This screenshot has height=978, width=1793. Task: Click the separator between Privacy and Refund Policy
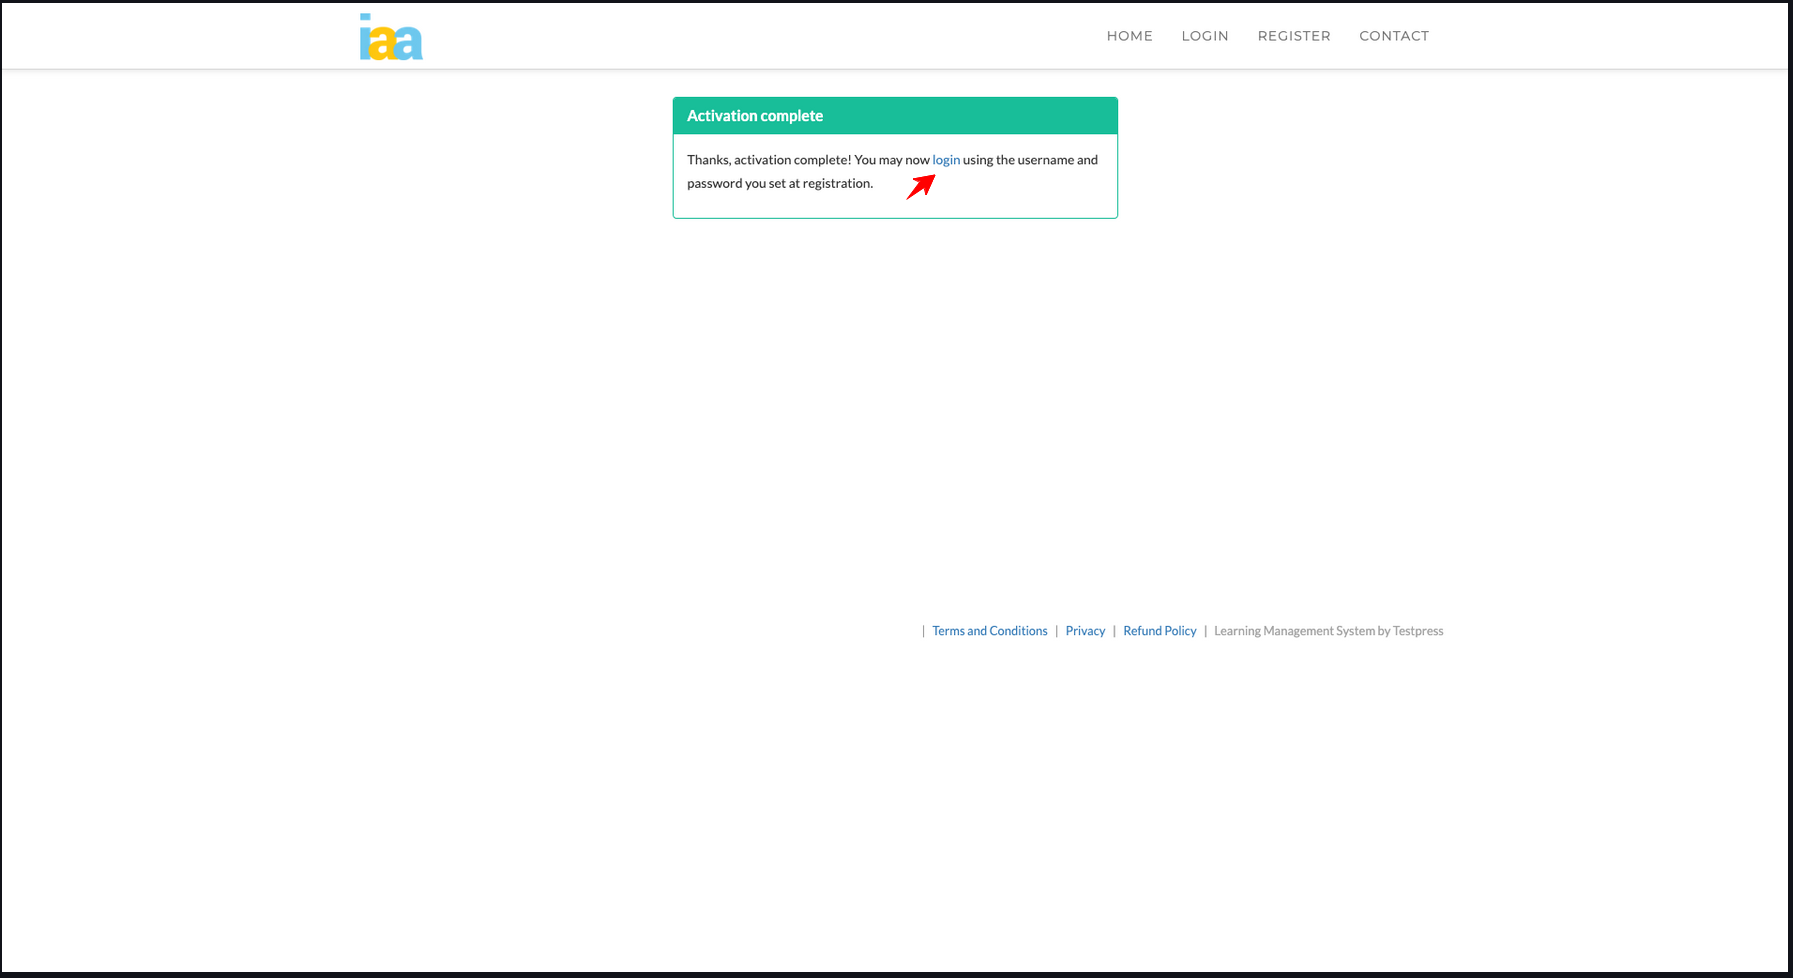(1114, 631)
